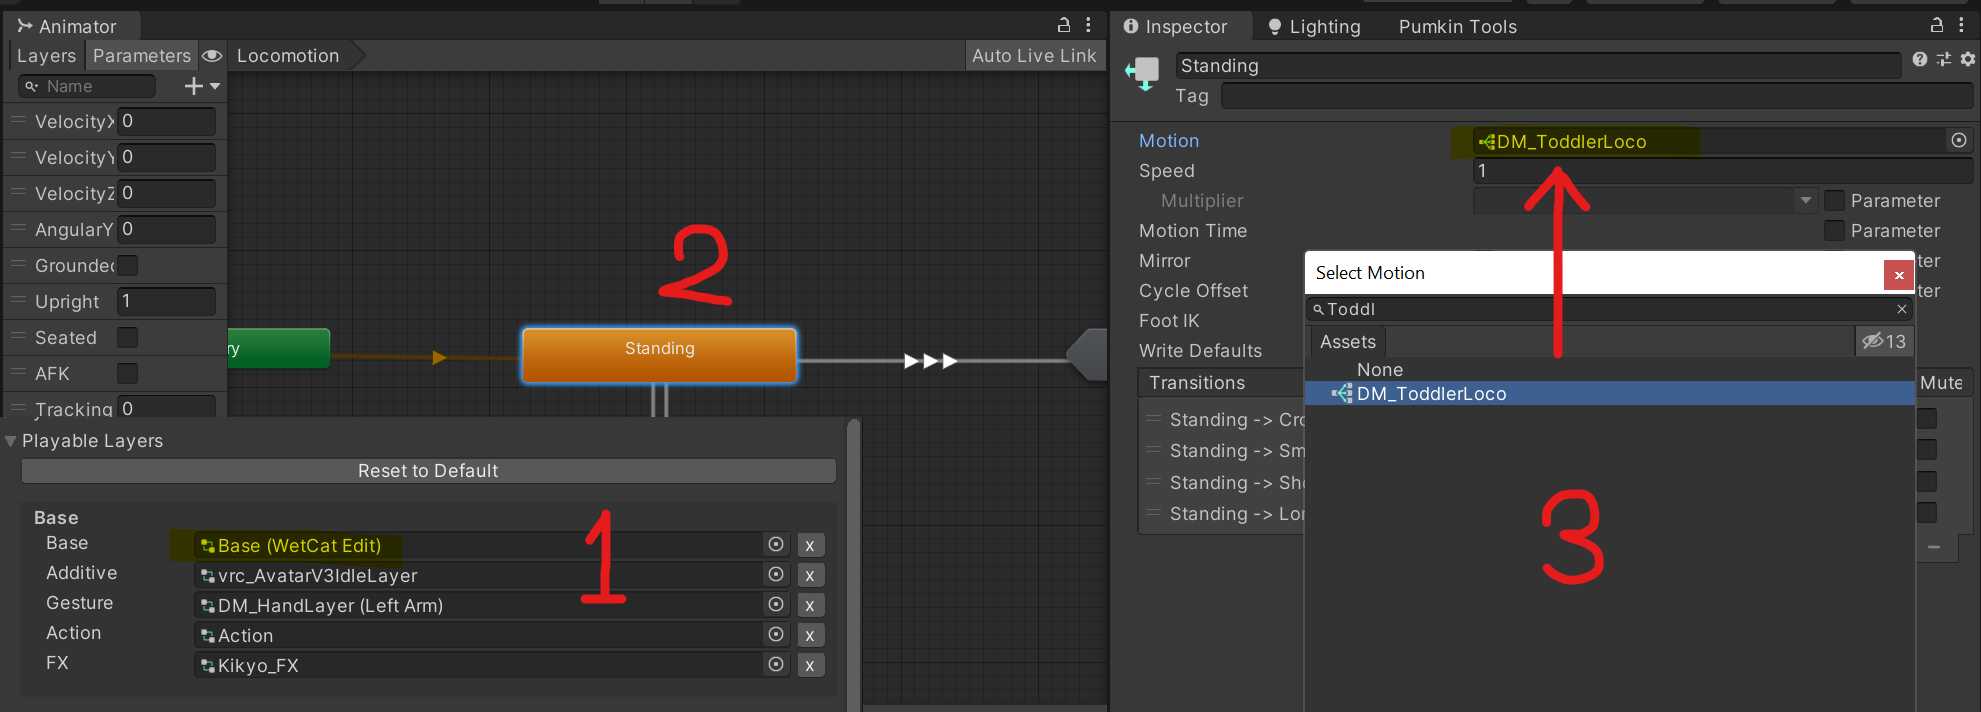This screenshot has height=712, width=1981.
Task: Collapse the Playable Layers section
Action: [11, 441]
